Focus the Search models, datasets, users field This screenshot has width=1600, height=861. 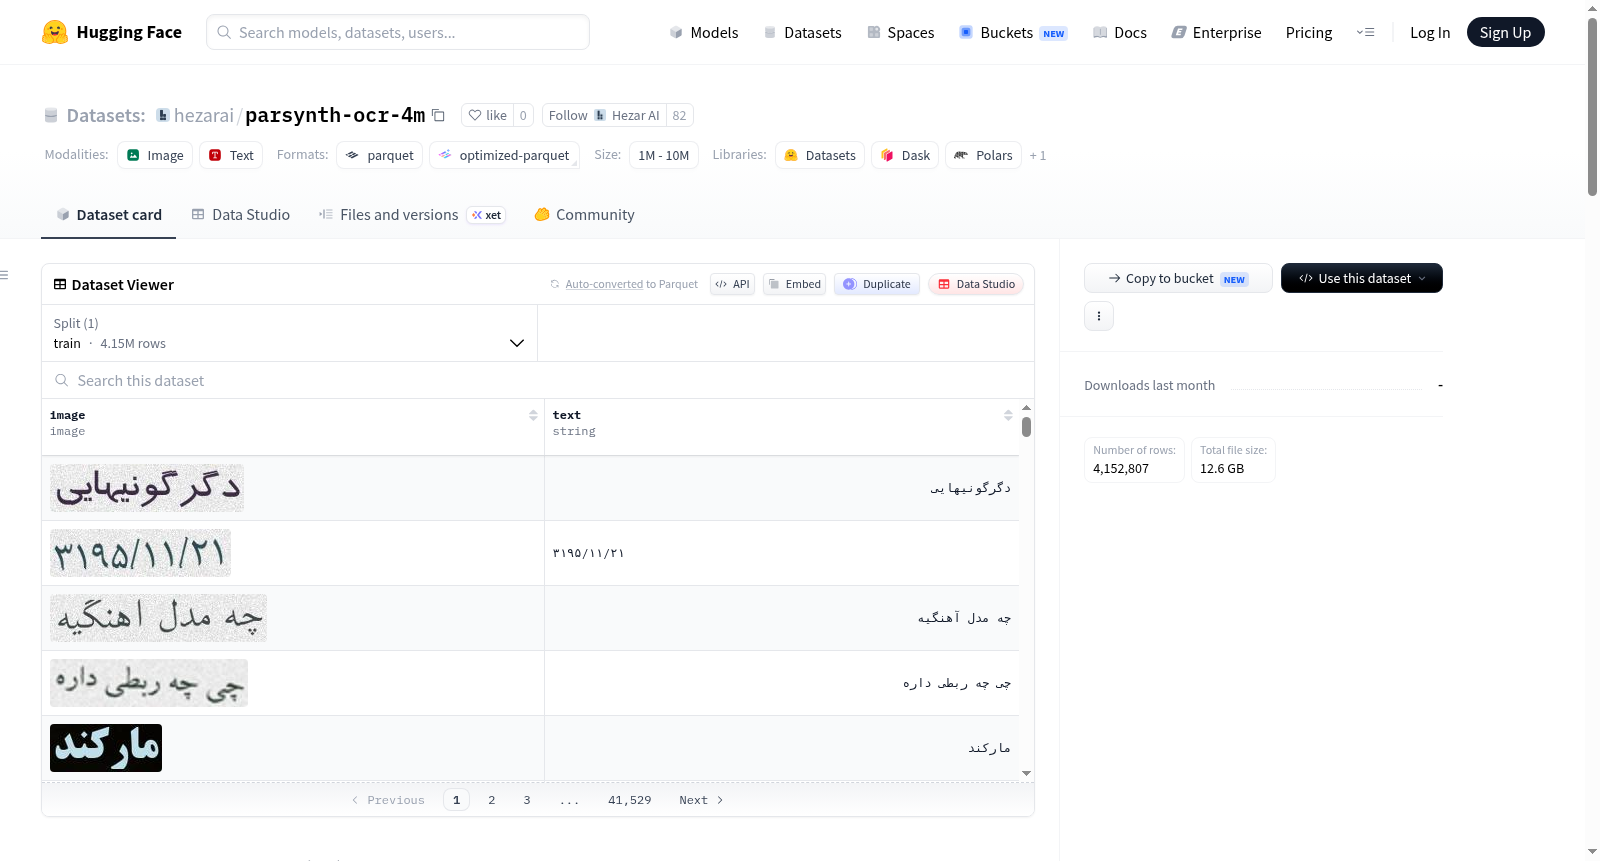click(x=398, y=32)
